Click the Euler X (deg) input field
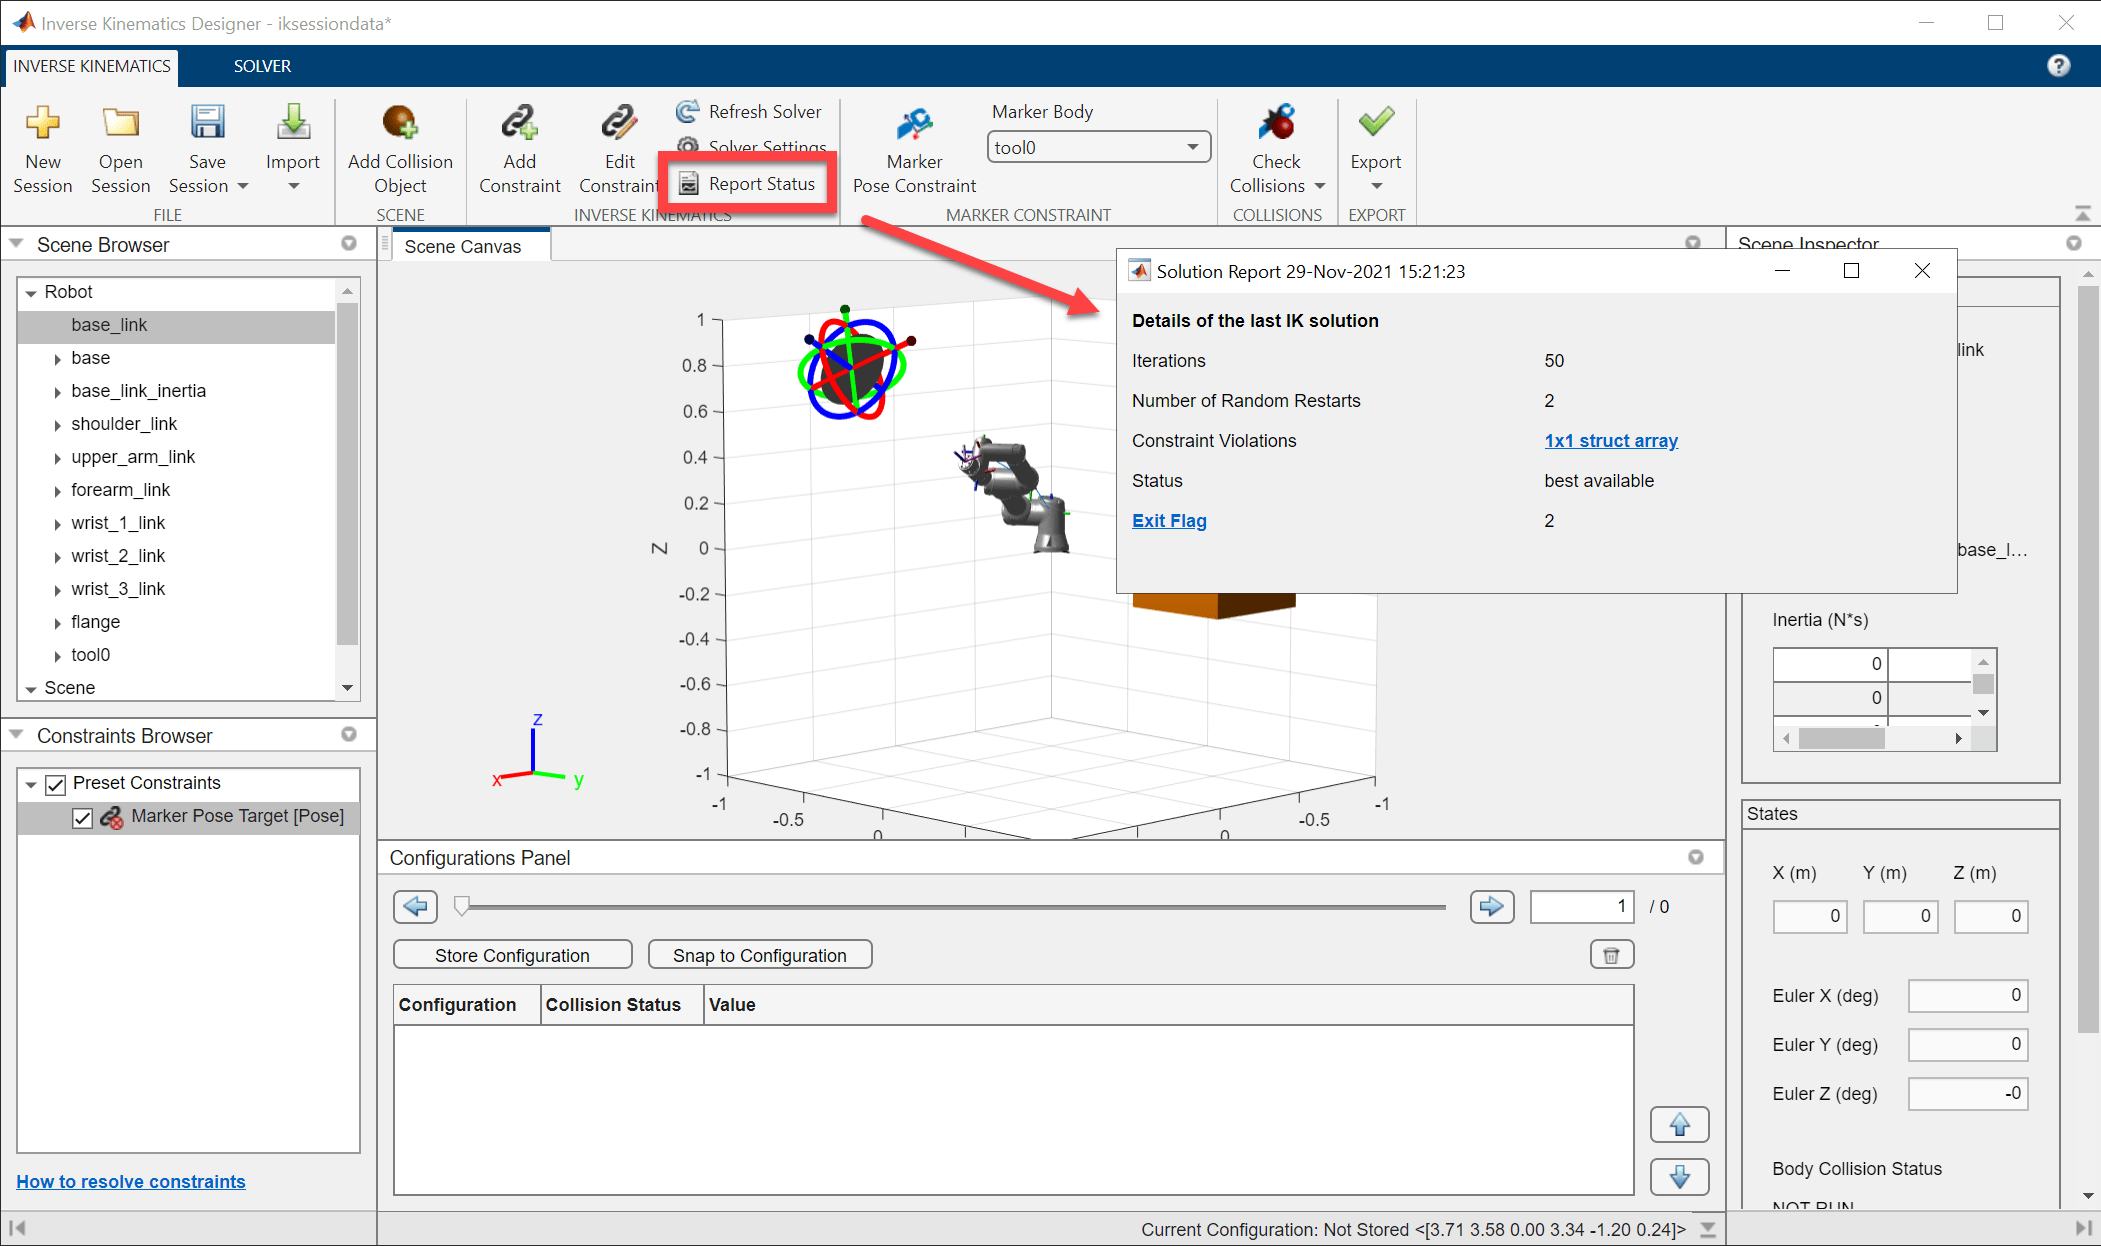The image size is (2101, 1246). 1966,996
